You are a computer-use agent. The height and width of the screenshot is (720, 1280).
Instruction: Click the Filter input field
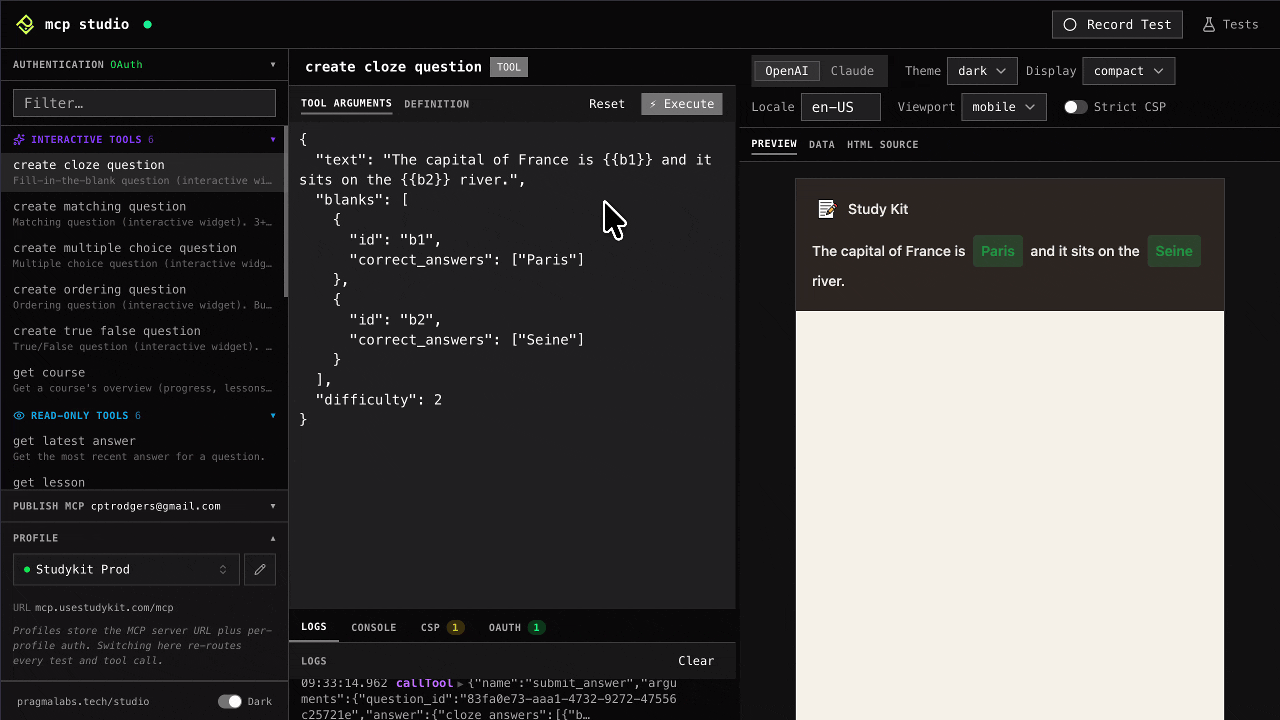pyautogui.click(x=144, y=103)
